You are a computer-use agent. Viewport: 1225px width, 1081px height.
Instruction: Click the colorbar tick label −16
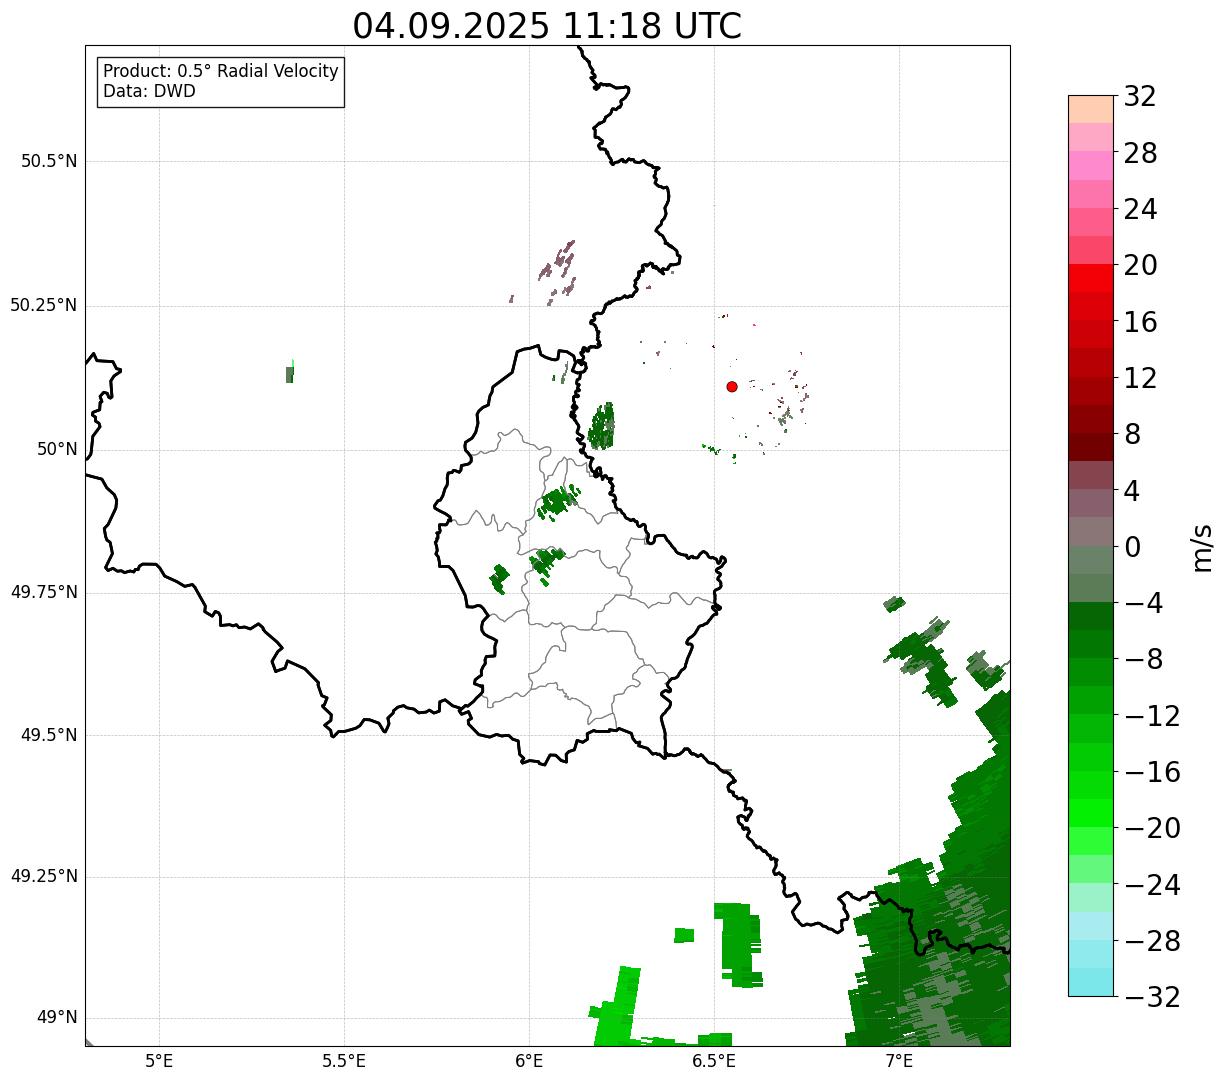[x=1151, y=772]
